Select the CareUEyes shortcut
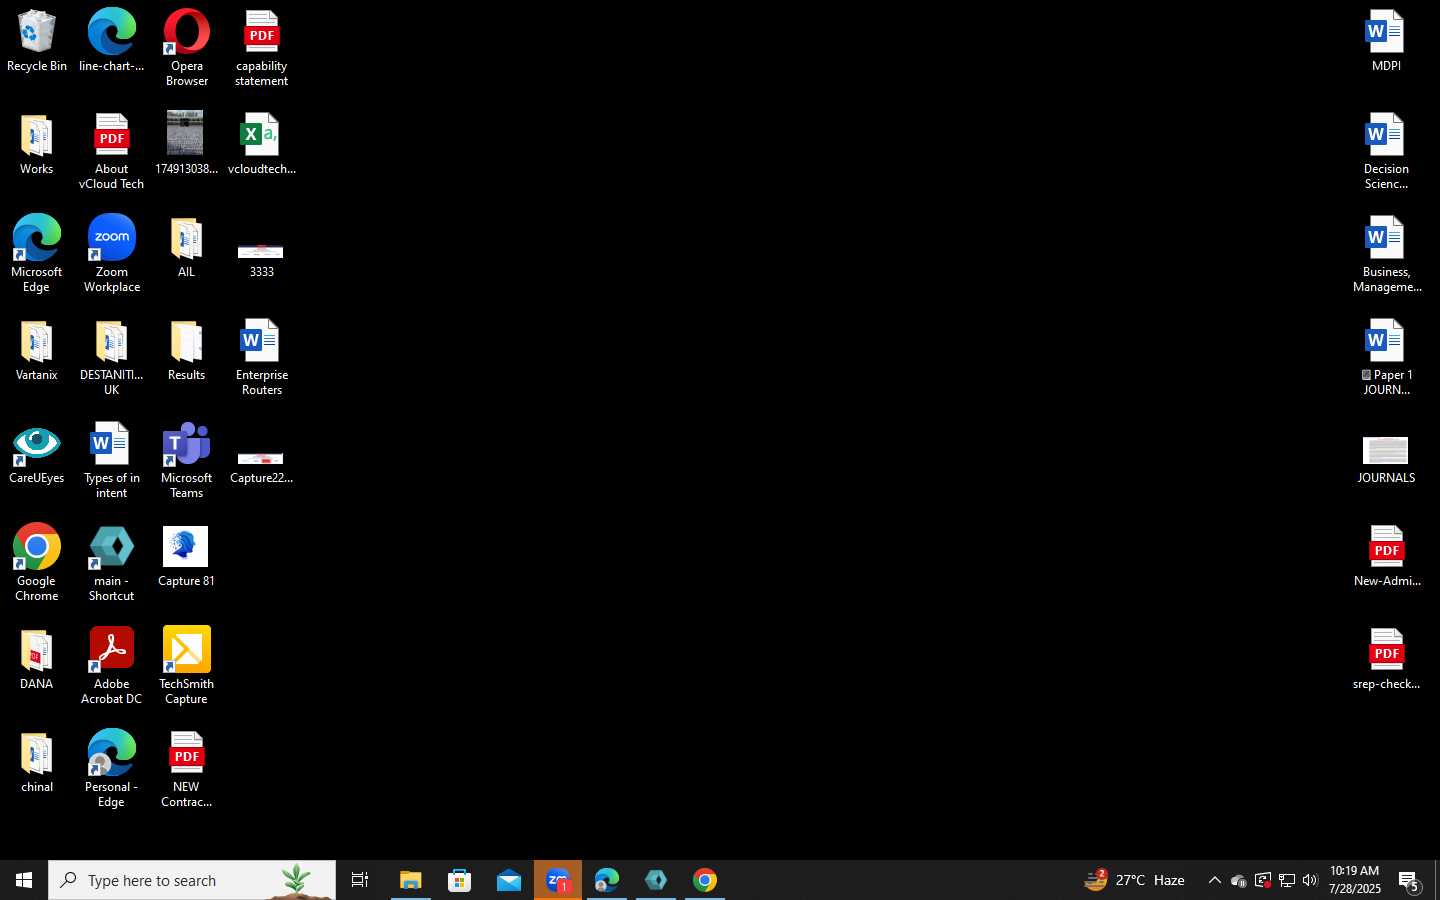Screen dimensions: 1440x900 [37, 453]
